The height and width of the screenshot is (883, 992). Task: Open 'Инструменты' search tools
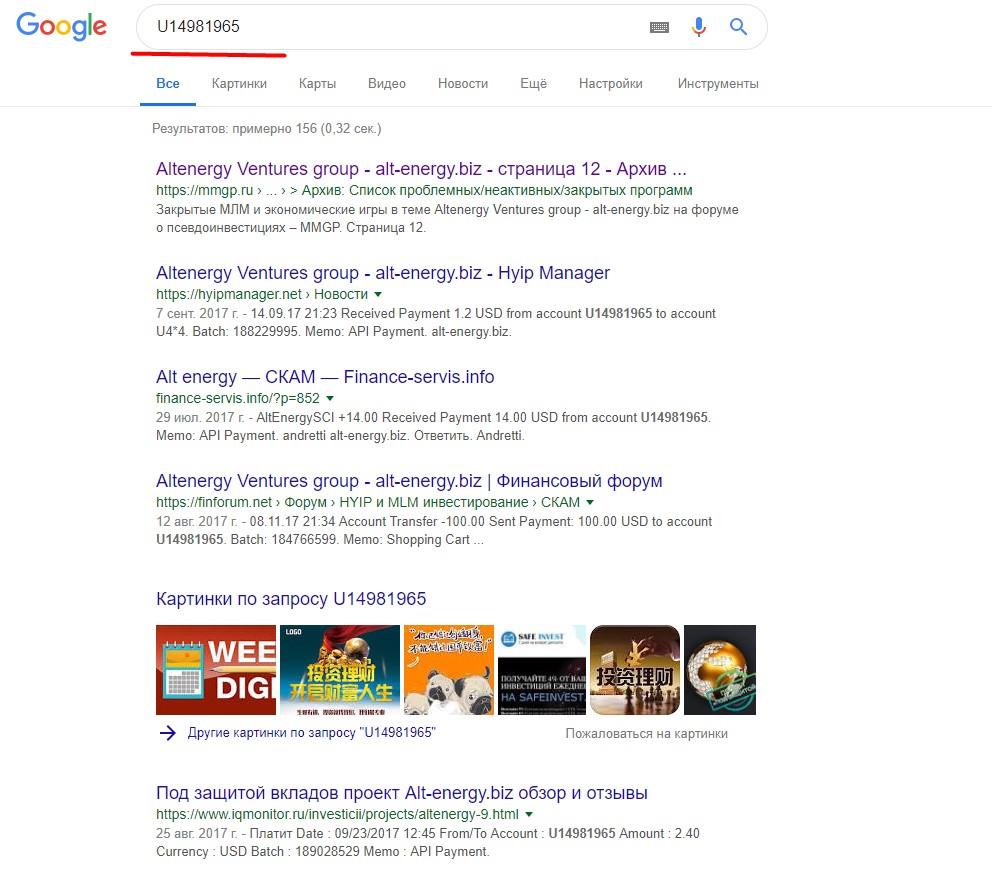pyautogui.click(x=718, y=83)
